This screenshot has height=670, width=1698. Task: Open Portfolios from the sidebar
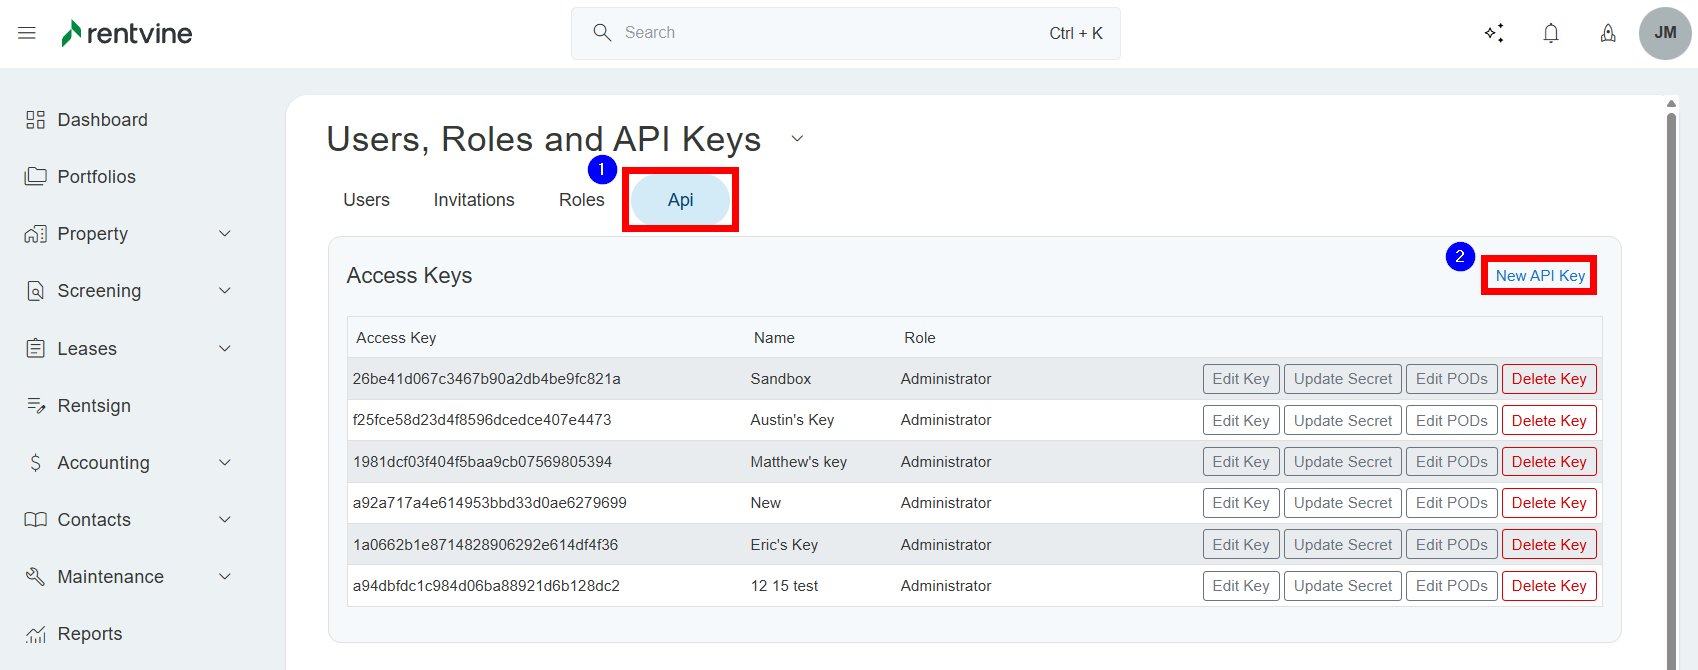coord(96,177)
